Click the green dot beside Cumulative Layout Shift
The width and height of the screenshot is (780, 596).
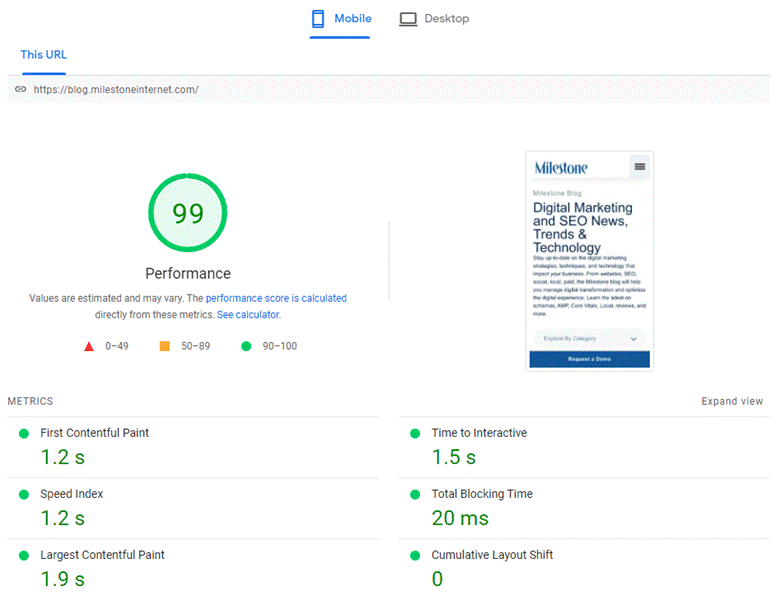pos(415,555)
